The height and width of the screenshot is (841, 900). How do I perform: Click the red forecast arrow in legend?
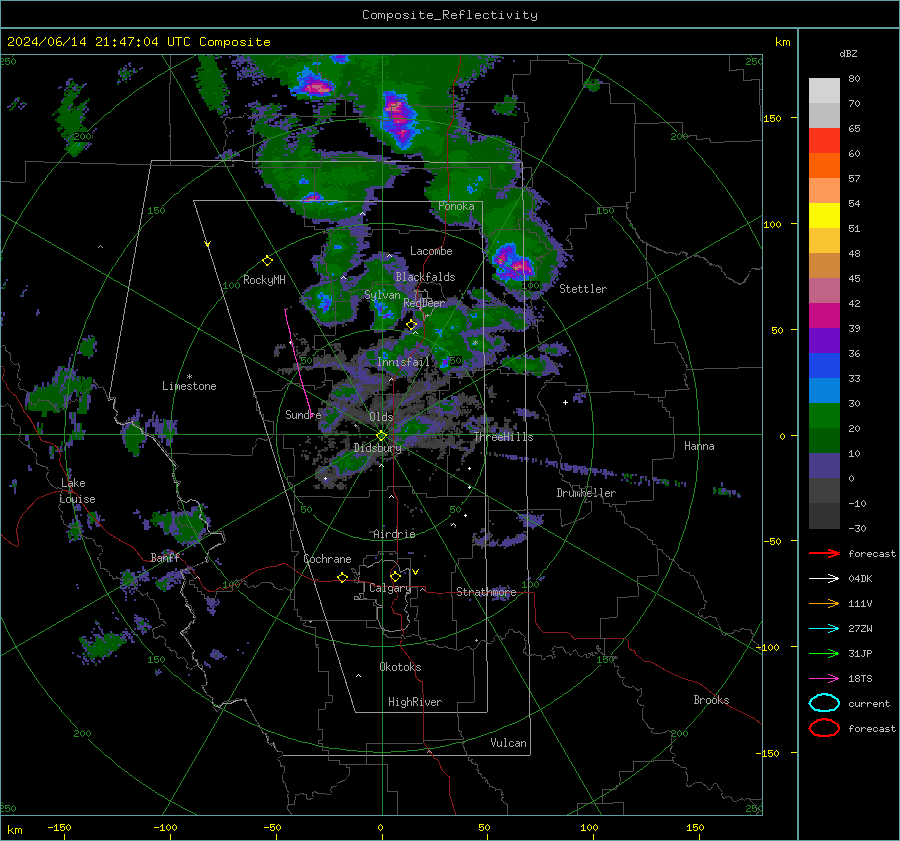pos(824,553)
